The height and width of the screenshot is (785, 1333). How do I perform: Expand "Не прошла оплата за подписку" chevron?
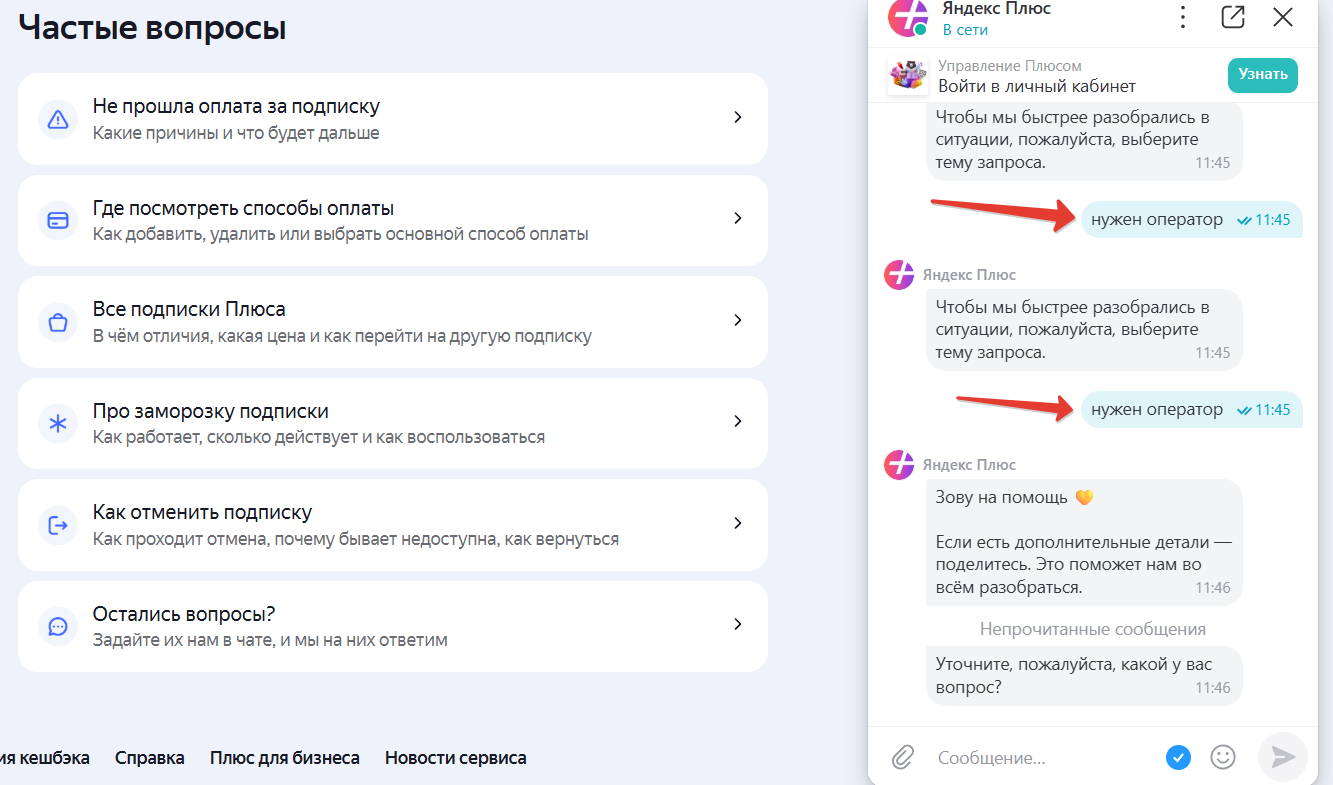738,117
